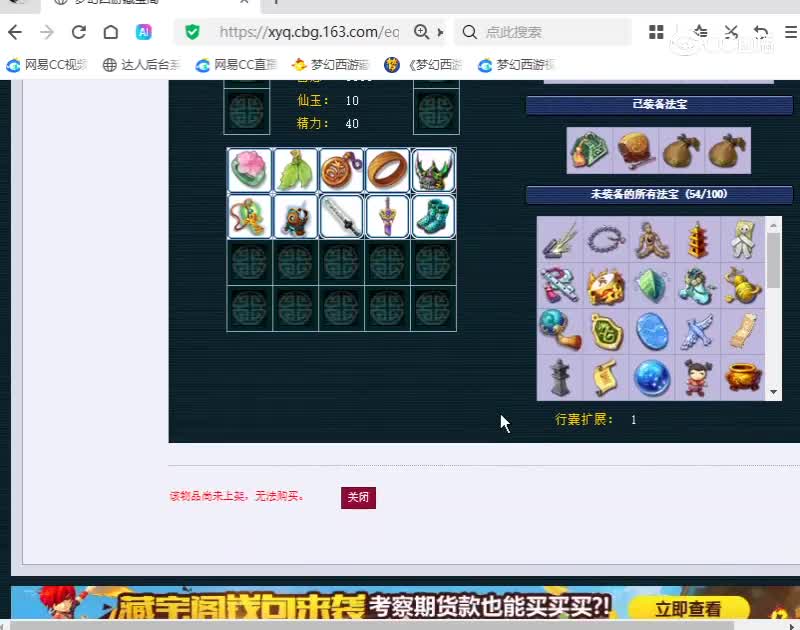Open the favorites star list icon
This screenshot has width=800, height=630.
700,32
